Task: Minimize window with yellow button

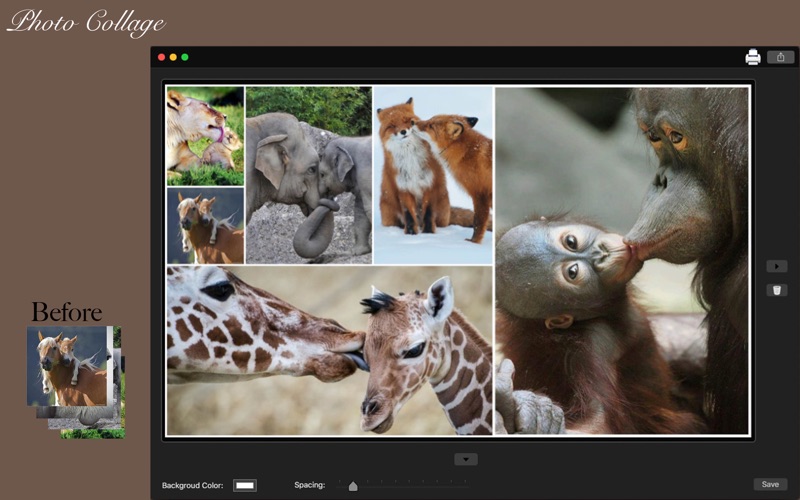Action: (173, 57)
